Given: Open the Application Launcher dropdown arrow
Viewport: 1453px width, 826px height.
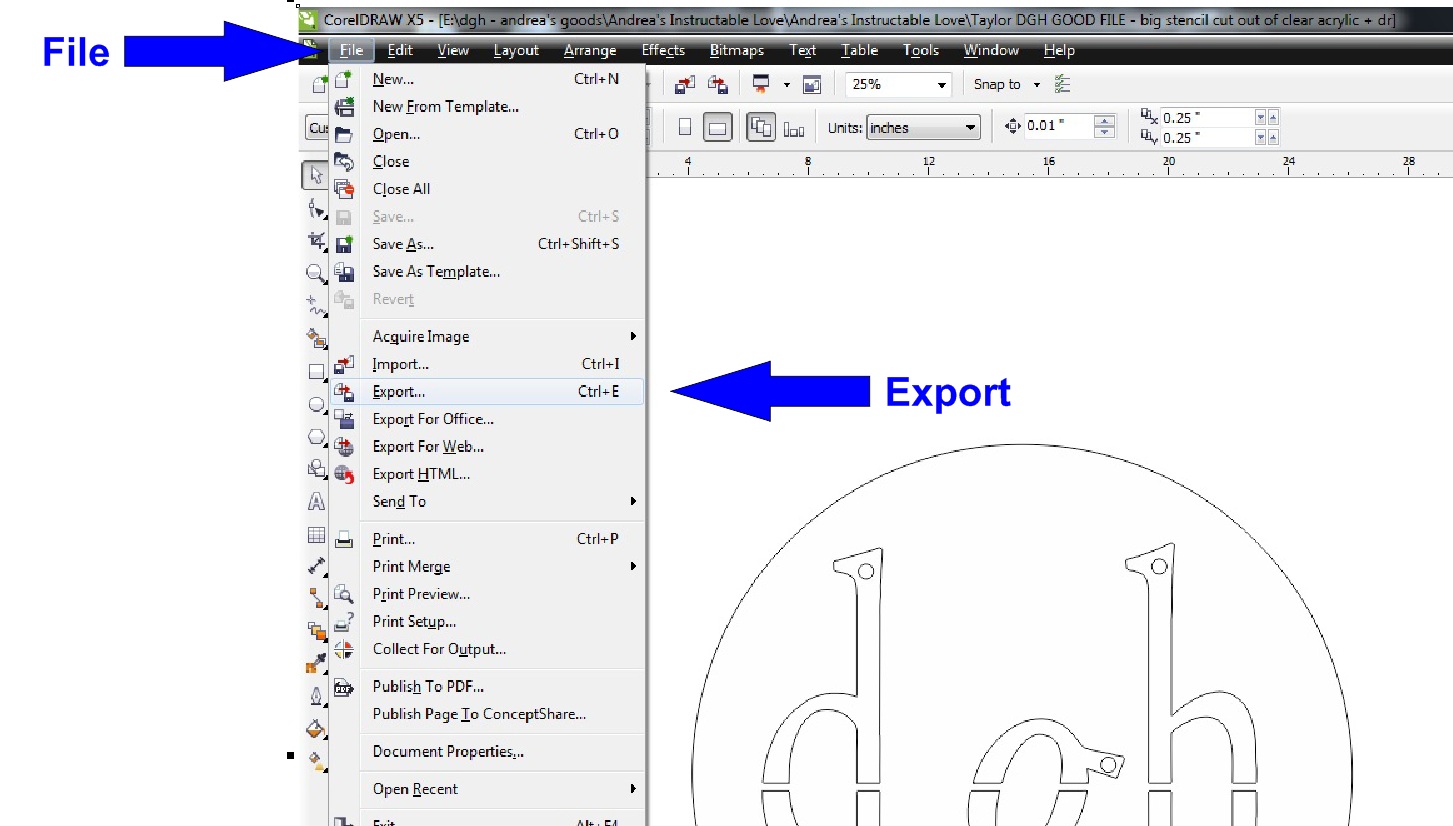Looking at the screenshot, I should (x=787, y=85).
